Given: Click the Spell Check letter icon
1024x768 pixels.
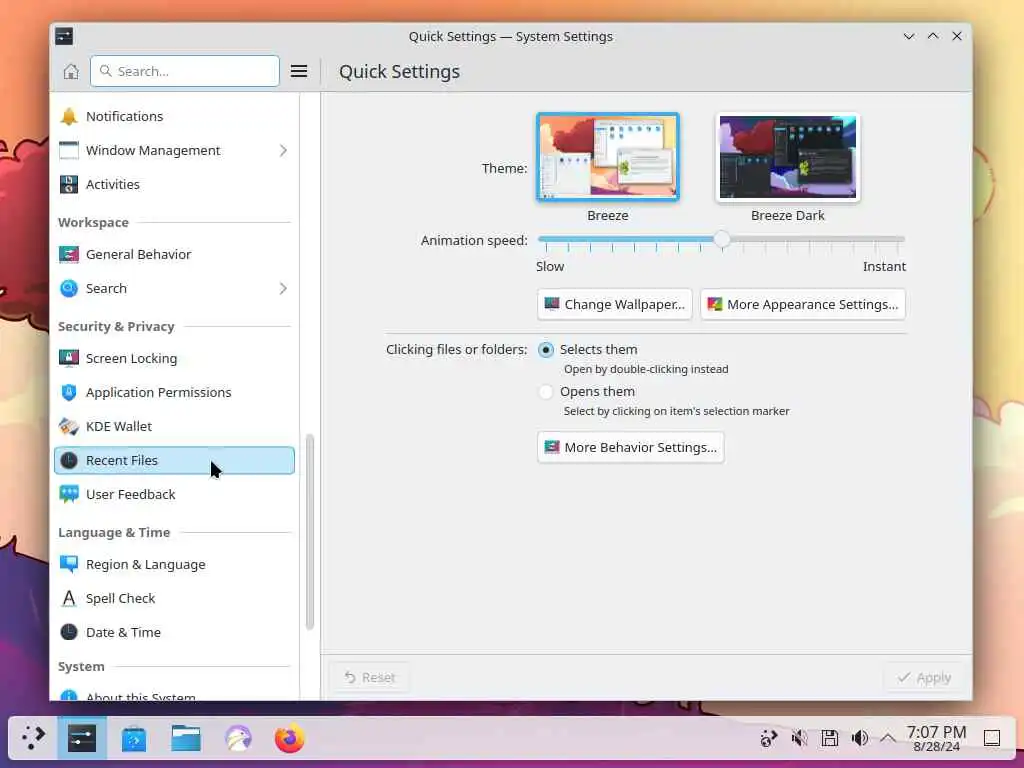Looking at the screenshot, I should 69,598.
